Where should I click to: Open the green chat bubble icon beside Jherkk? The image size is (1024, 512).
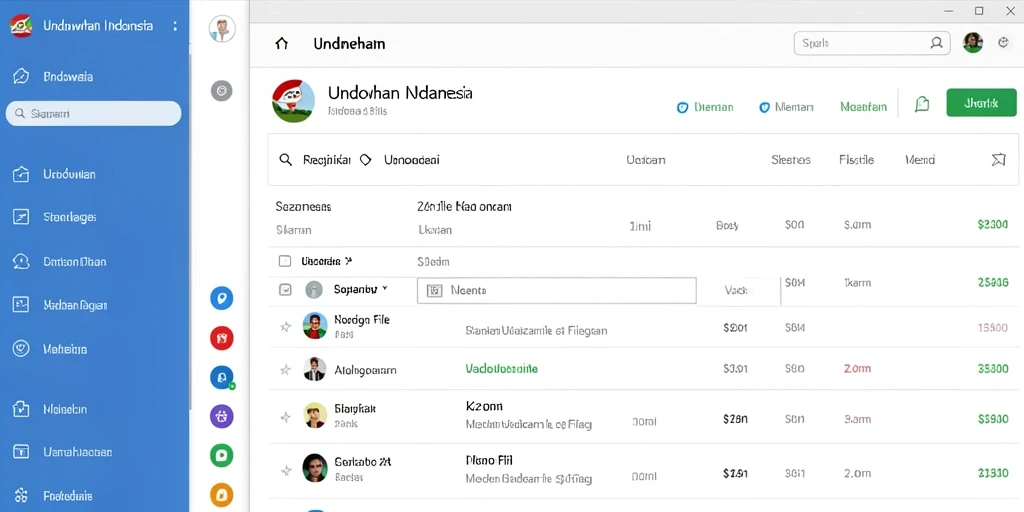coord(922,104)
